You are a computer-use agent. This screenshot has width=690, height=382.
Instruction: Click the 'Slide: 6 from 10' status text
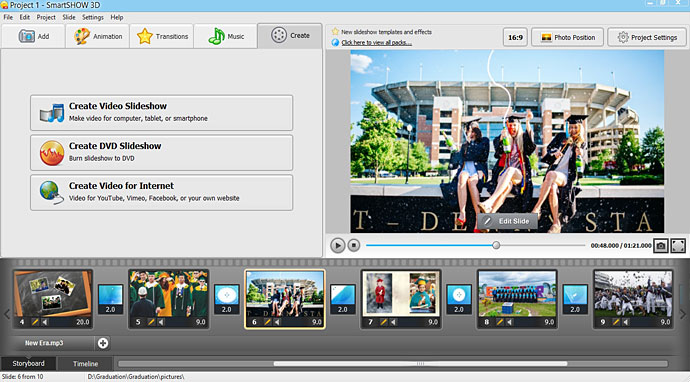click(23, 377)
